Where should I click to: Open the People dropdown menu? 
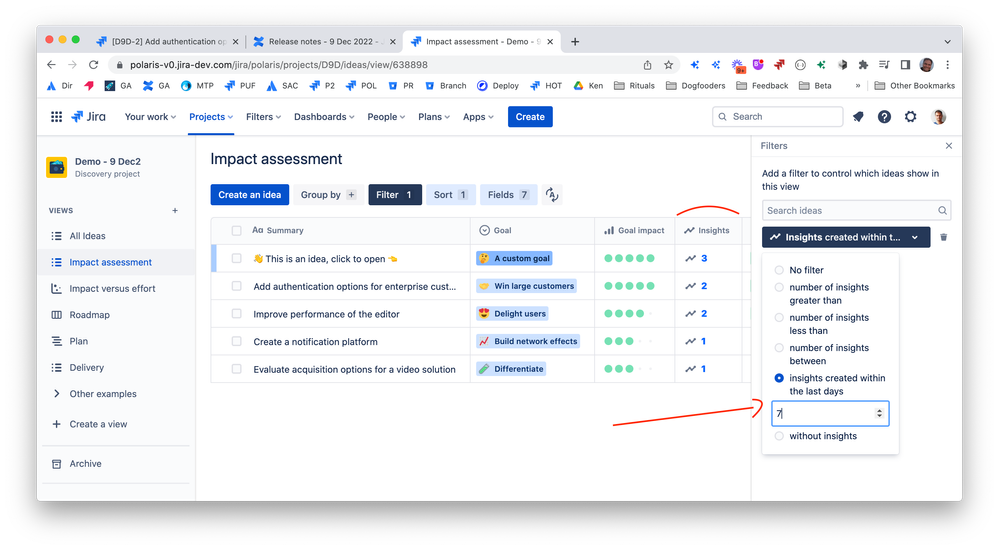point(385,117)
